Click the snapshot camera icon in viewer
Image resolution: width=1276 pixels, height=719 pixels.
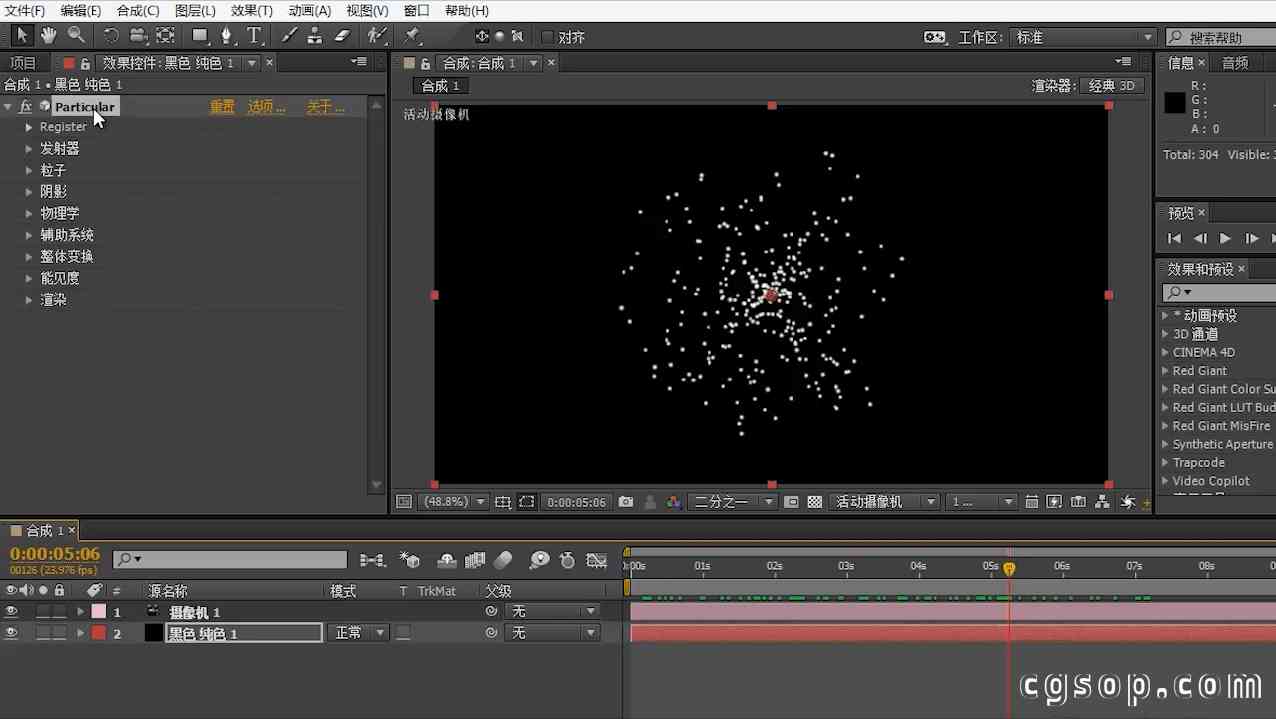pyautogui.click(x=626, y=502)
